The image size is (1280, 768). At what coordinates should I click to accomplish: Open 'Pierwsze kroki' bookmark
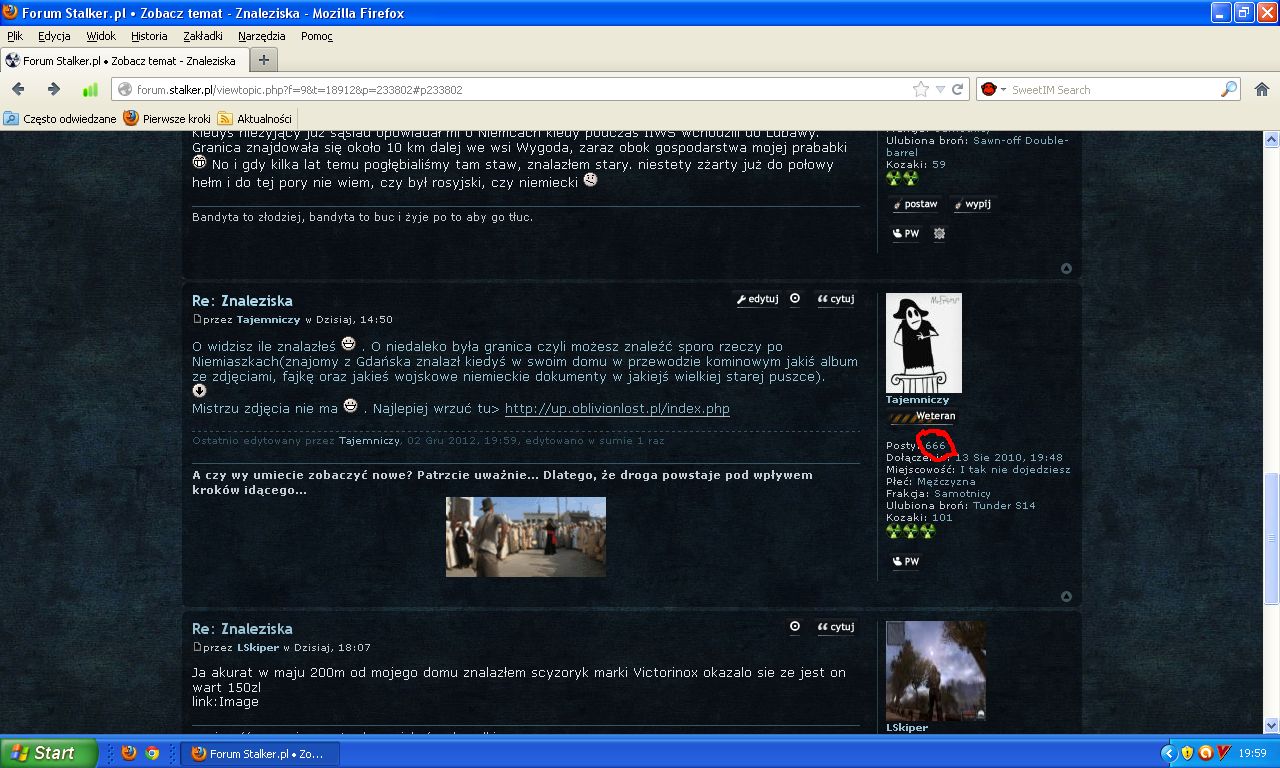[167, 118]
